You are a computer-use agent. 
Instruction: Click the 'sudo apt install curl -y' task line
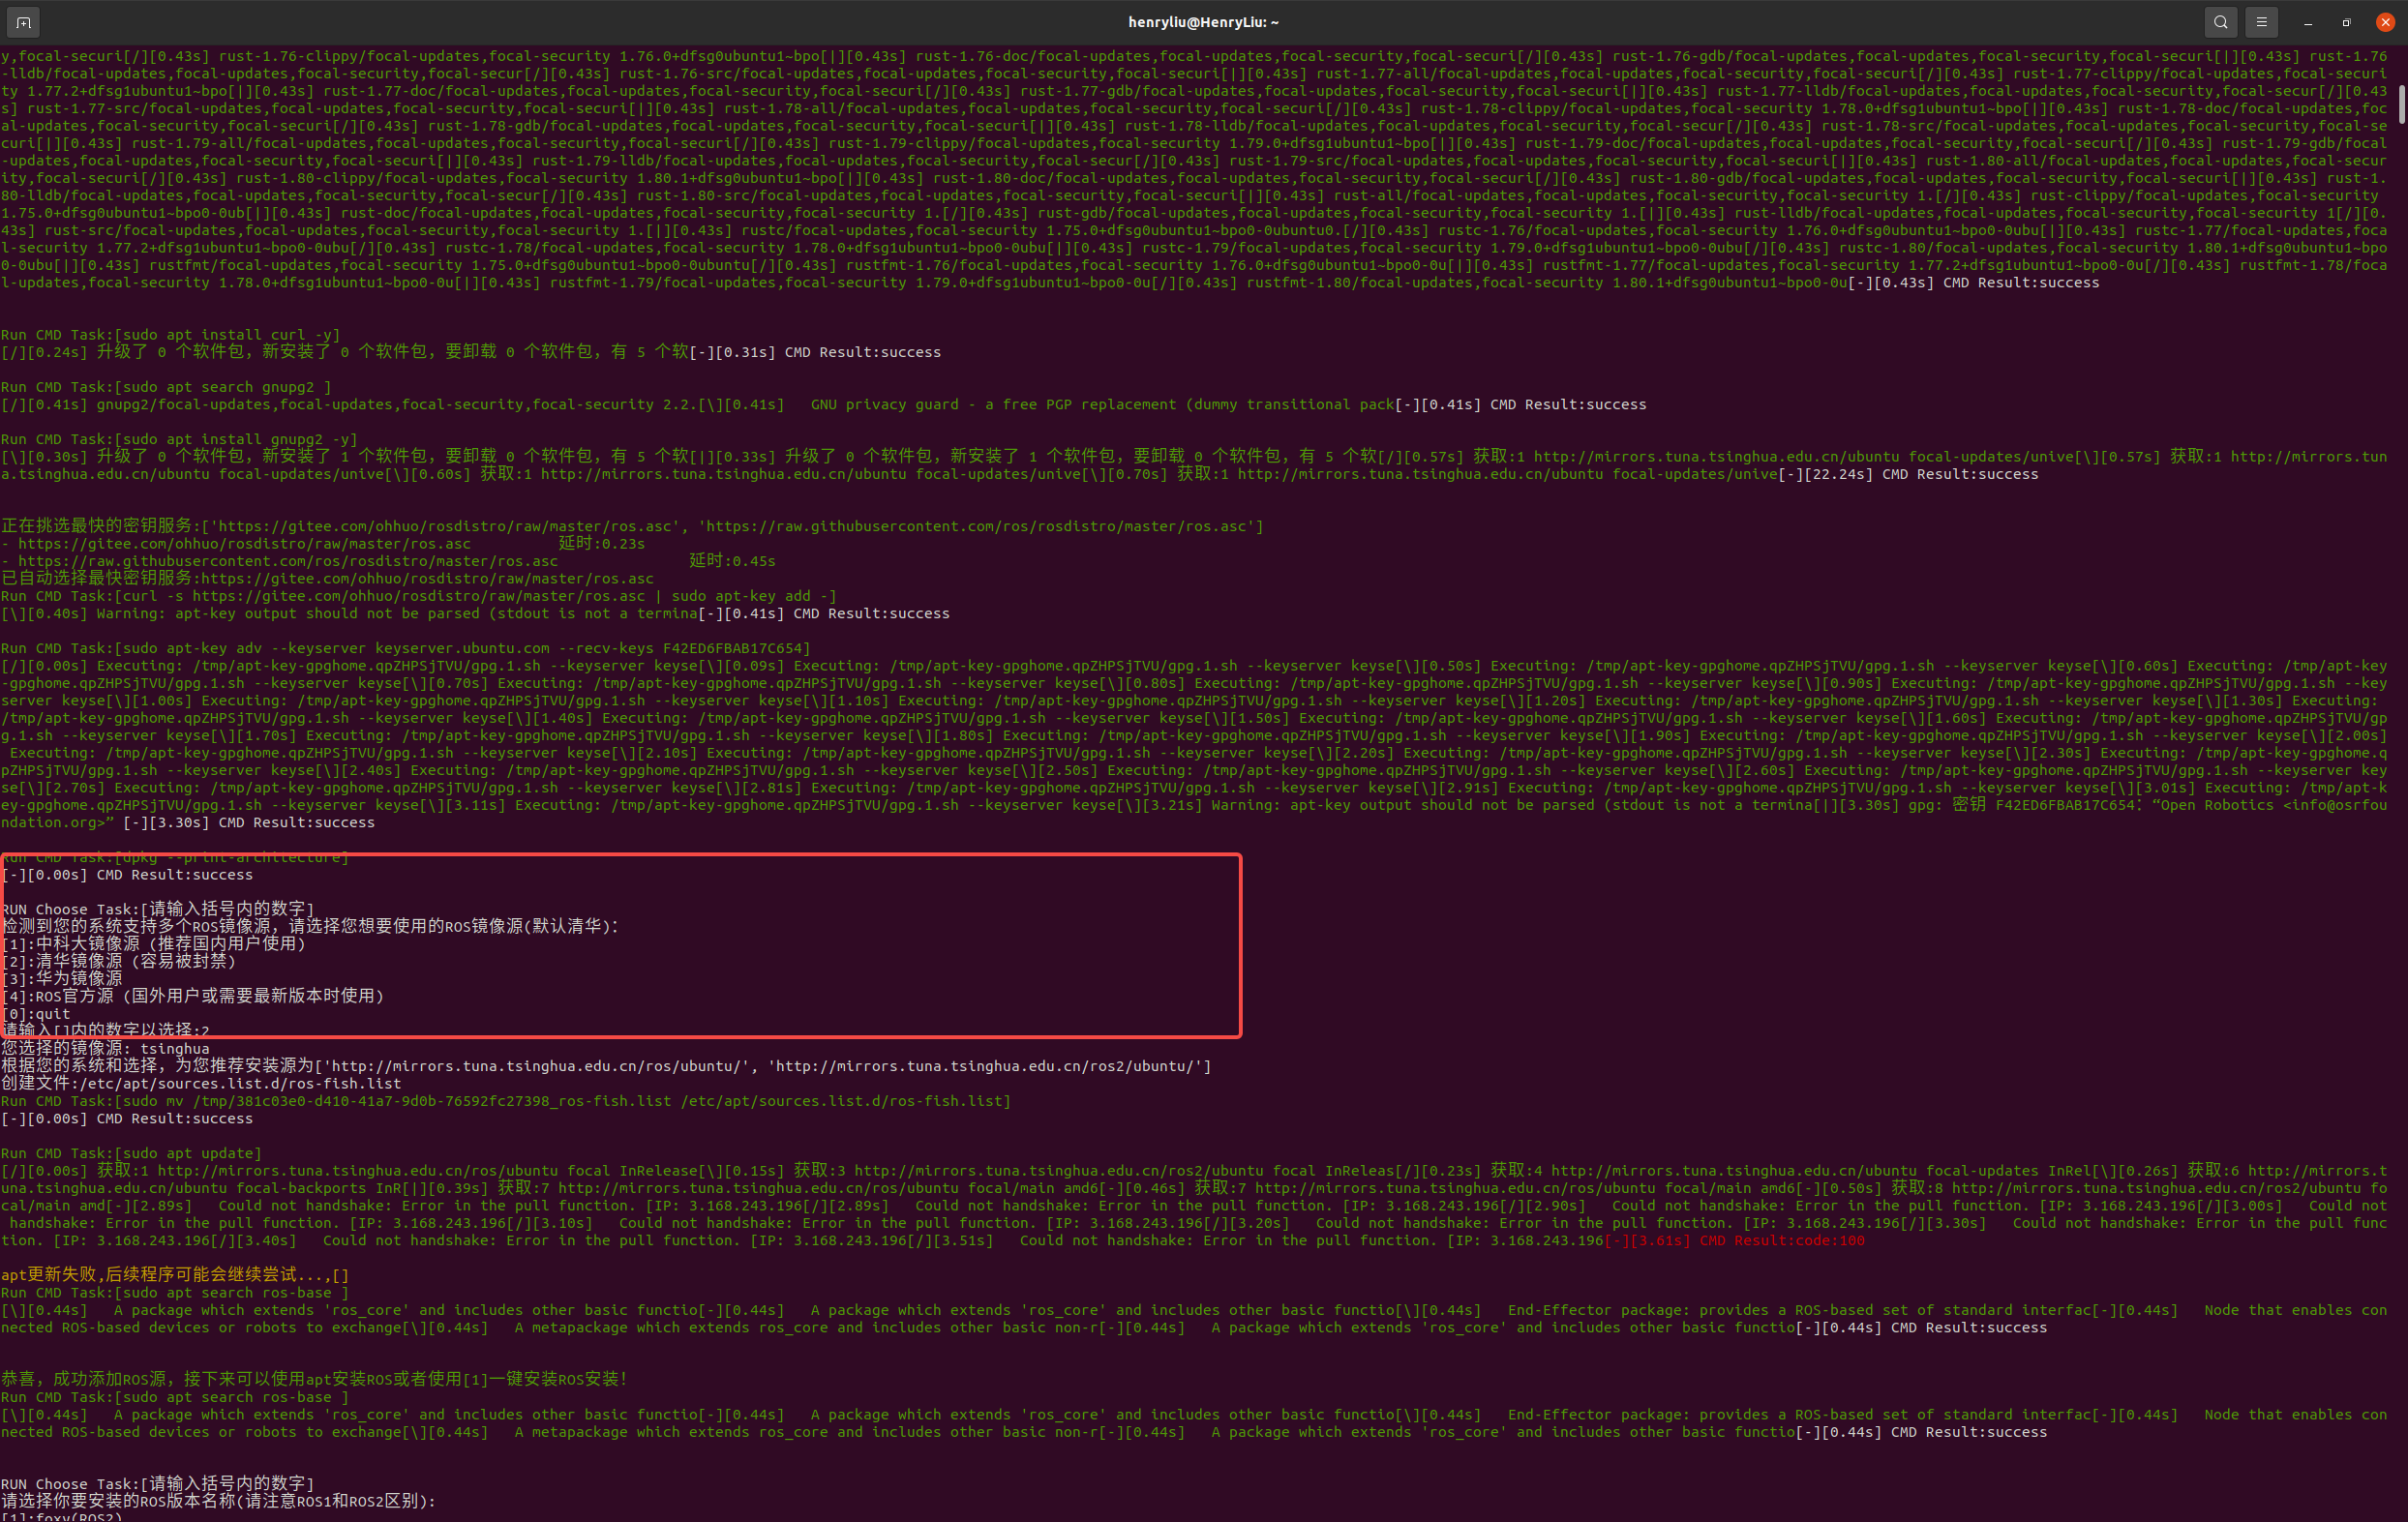click(x=170, y=335)
